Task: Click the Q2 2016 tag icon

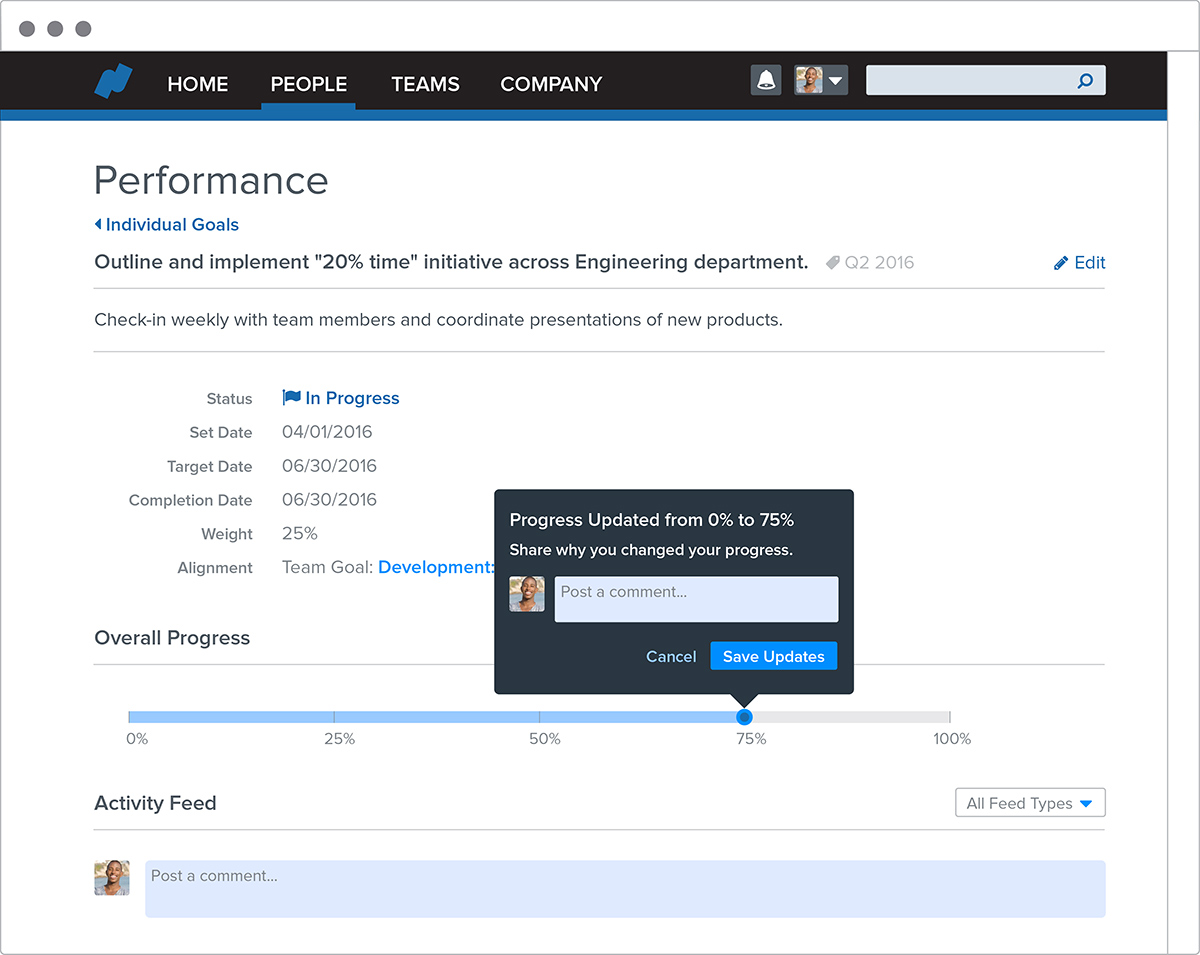Action: pyautogui.click(x=832, y=263)
